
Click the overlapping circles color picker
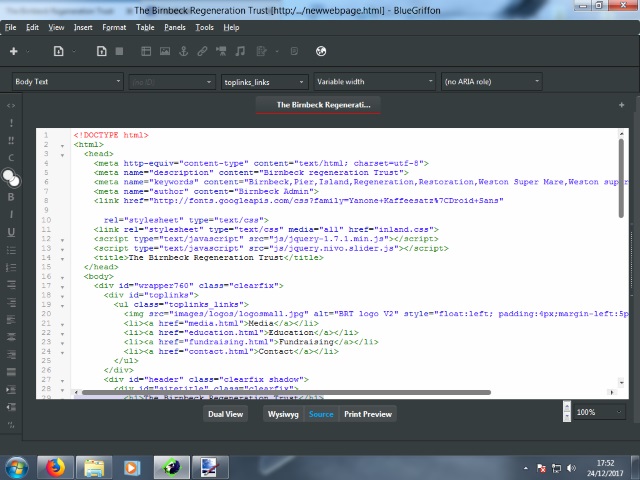coord(11,178)
